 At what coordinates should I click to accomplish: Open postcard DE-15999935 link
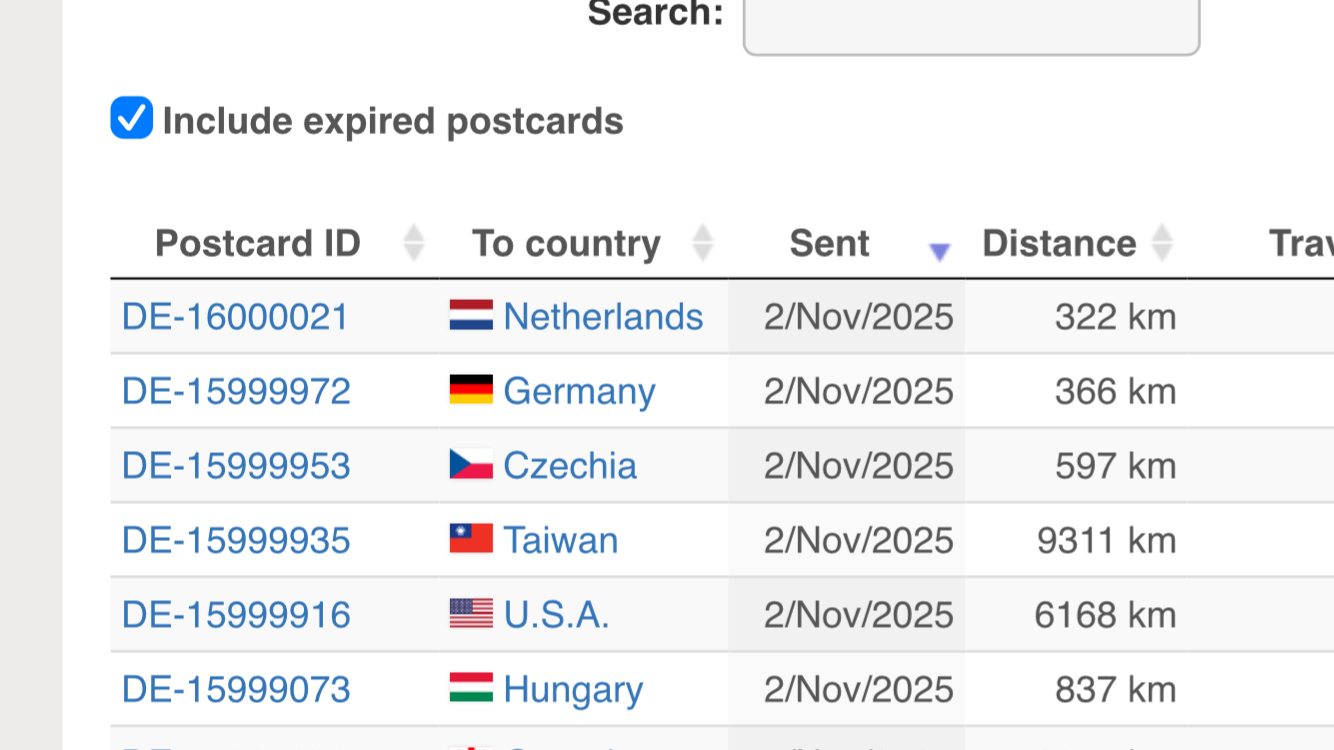click(x=236, y=540)
